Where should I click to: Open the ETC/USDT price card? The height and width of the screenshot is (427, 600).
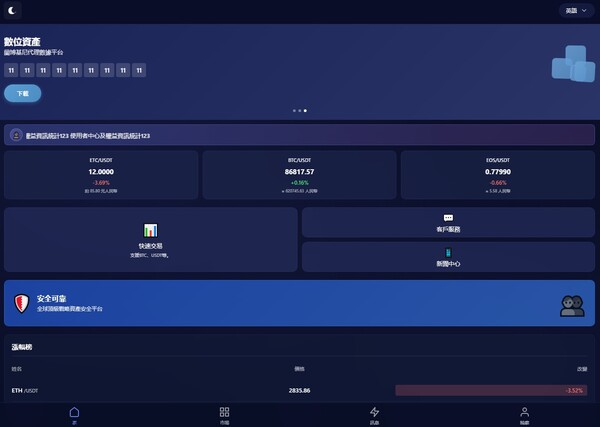[100, 175]
